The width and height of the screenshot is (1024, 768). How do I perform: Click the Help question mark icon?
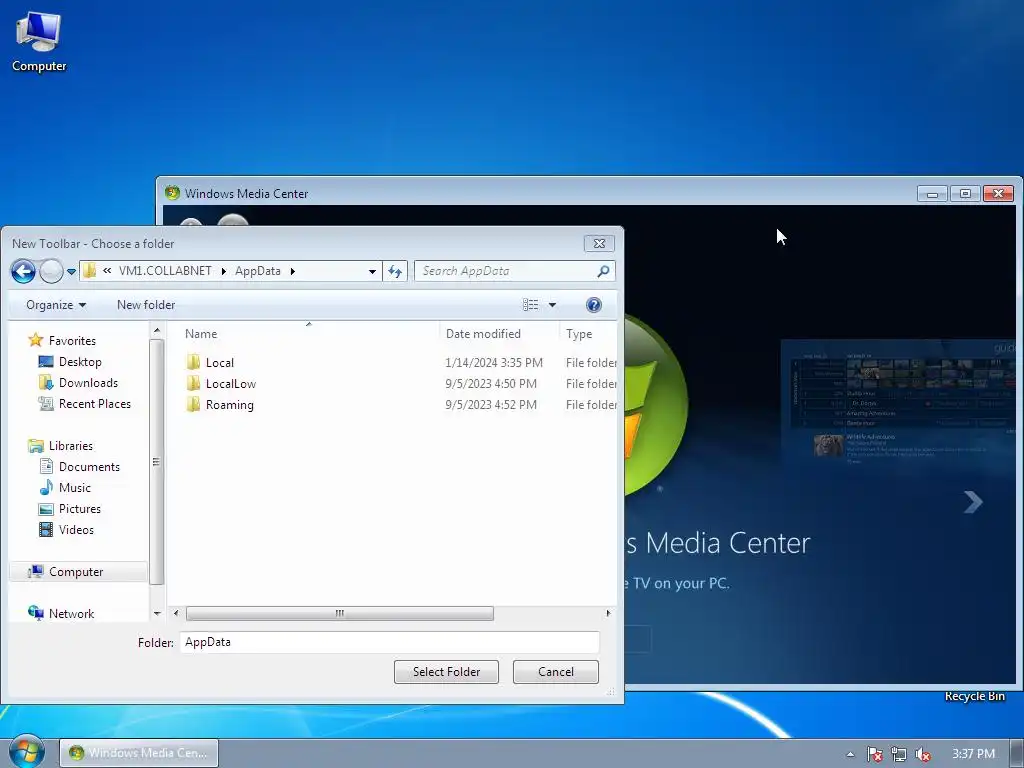[594, 305]
